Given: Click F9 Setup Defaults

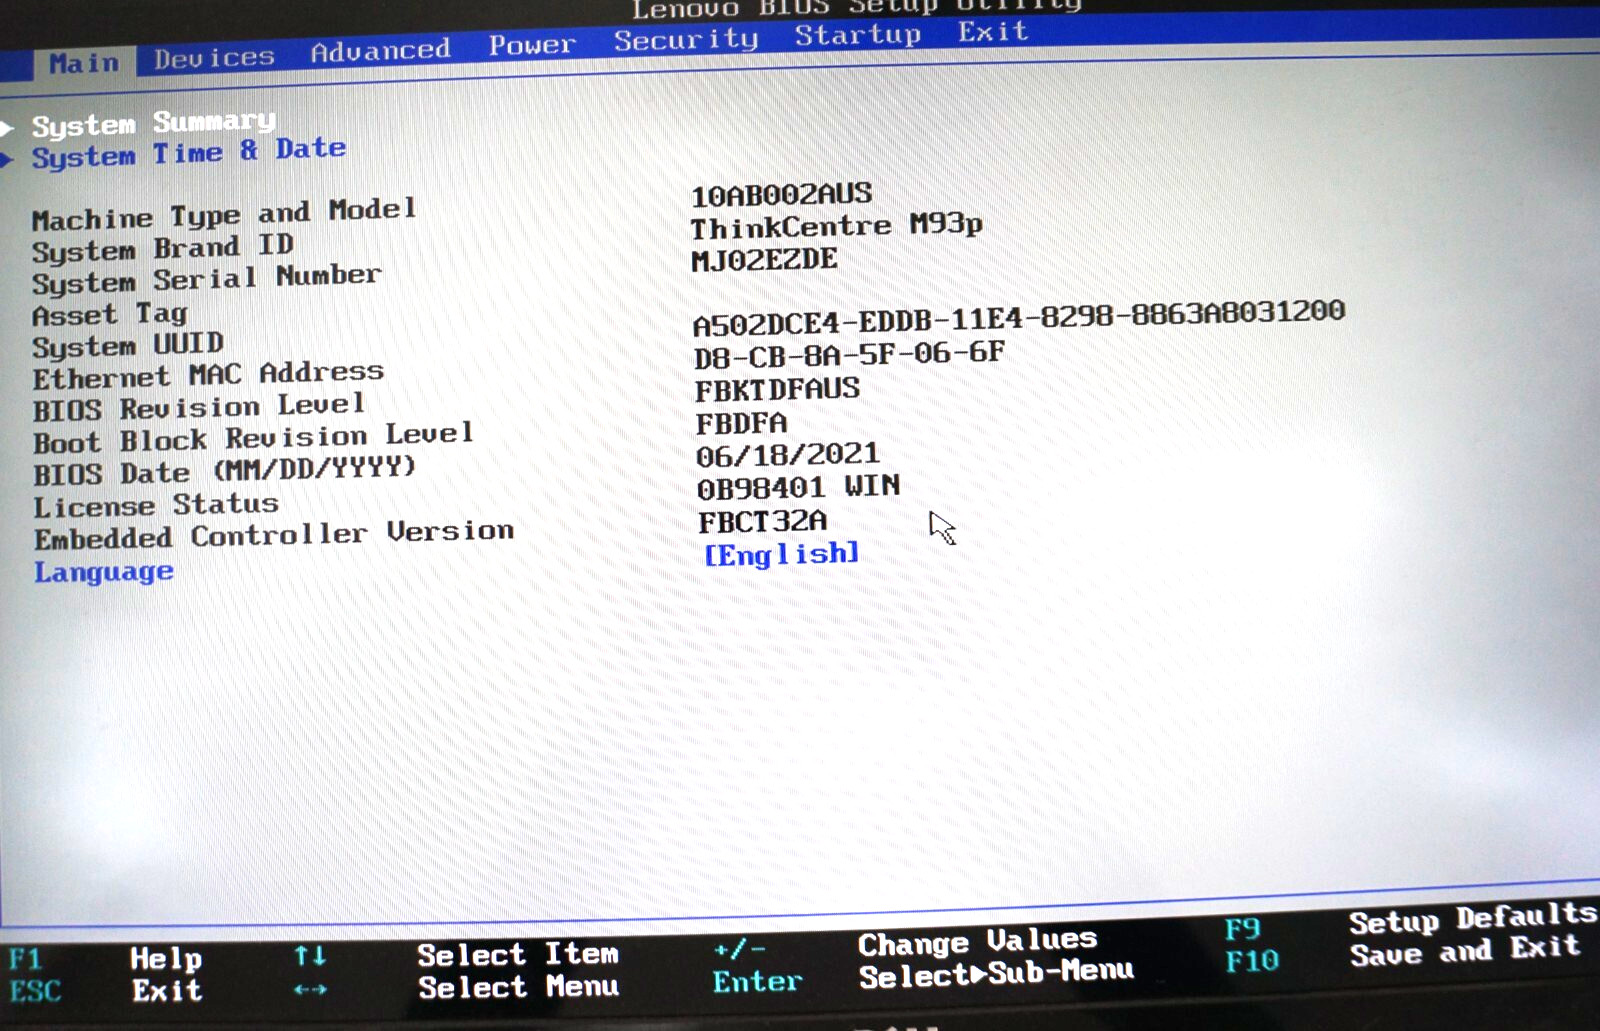Looking at the screenshot, I should 1411,922.
